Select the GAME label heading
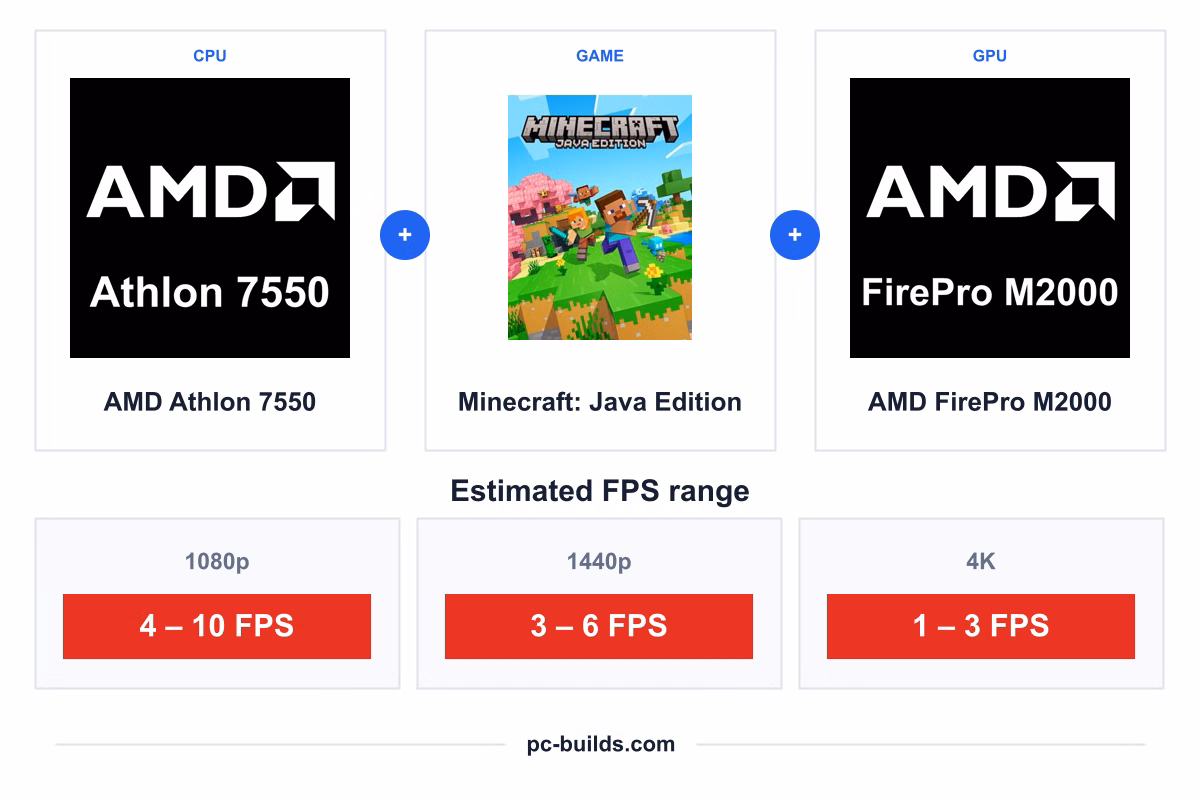Image resolution: width=1200 pixels, height=800 pixels. click(600, 56)
